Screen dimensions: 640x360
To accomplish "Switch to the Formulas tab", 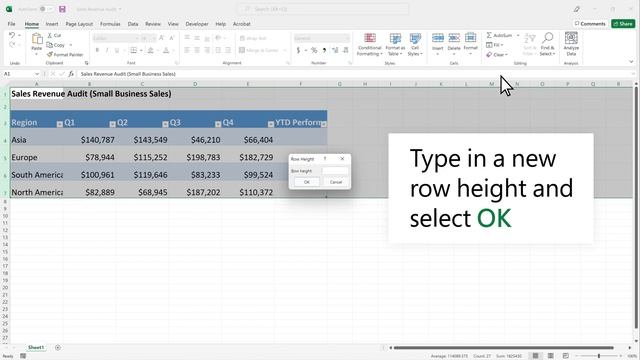I will pyautogui.click(x=110, y=24).
